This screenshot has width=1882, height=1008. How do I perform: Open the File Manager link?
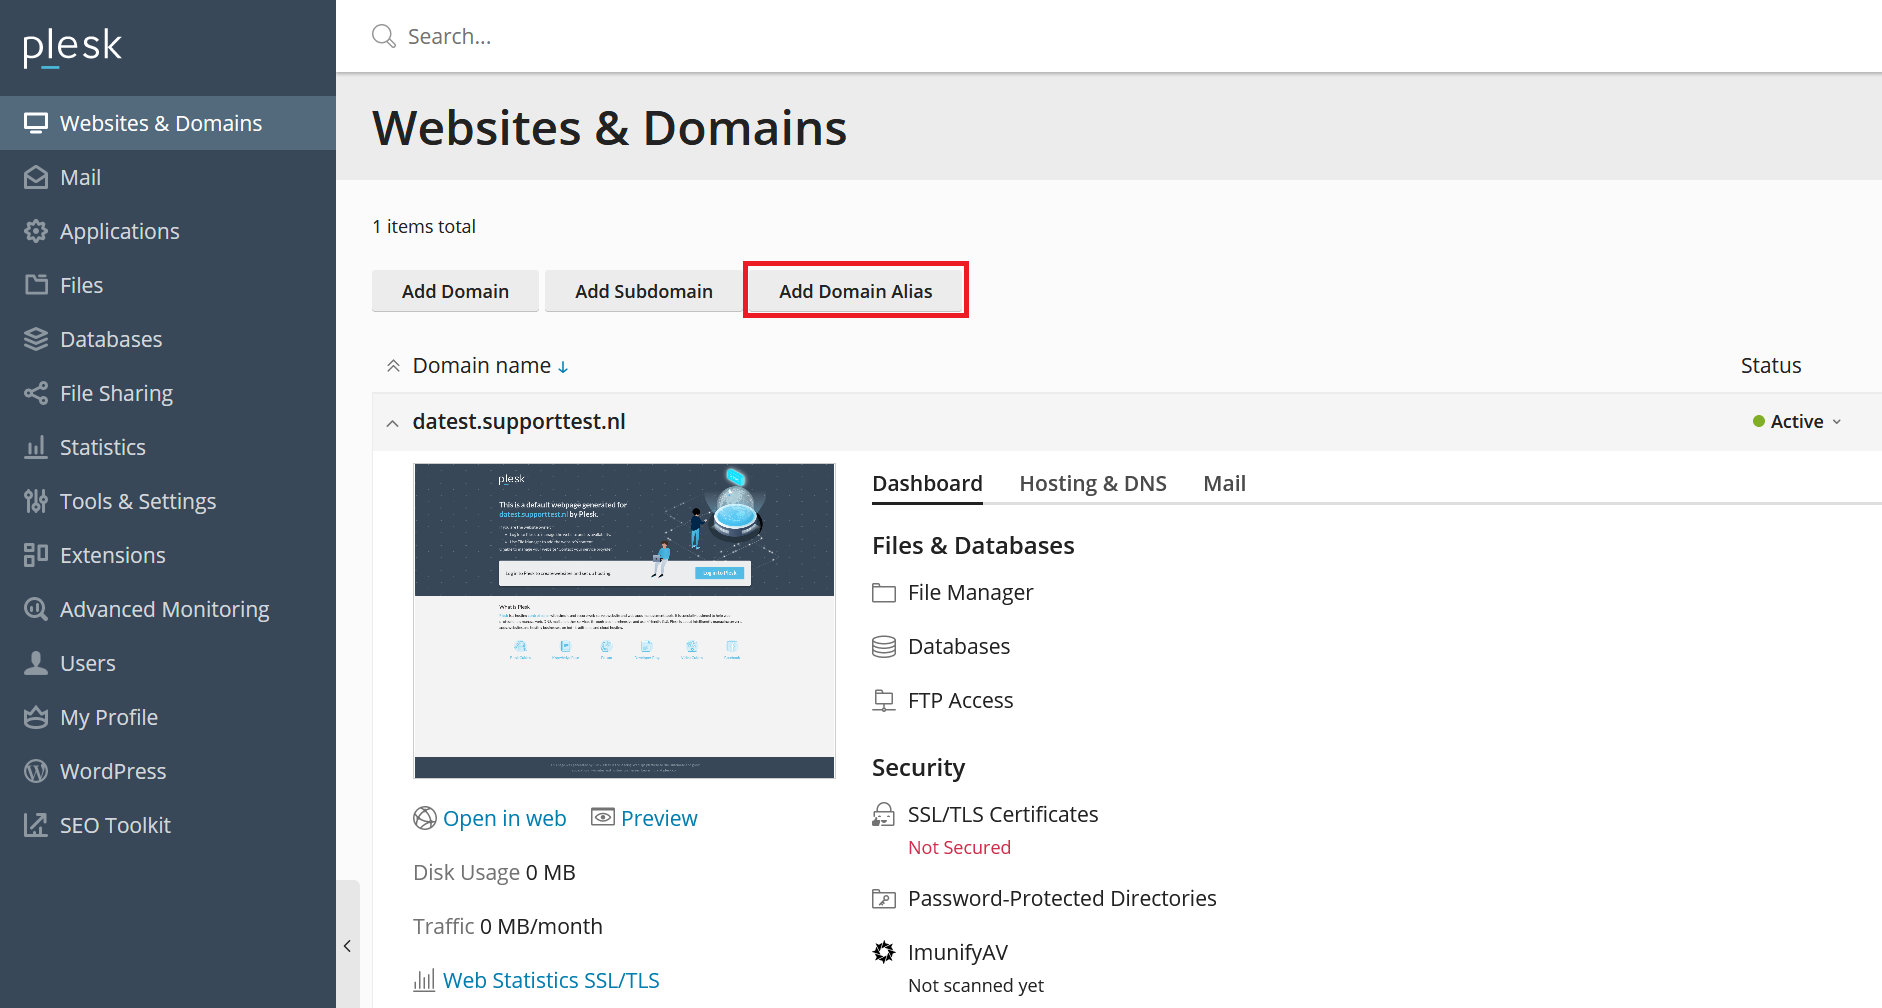[x=970, y=593]
